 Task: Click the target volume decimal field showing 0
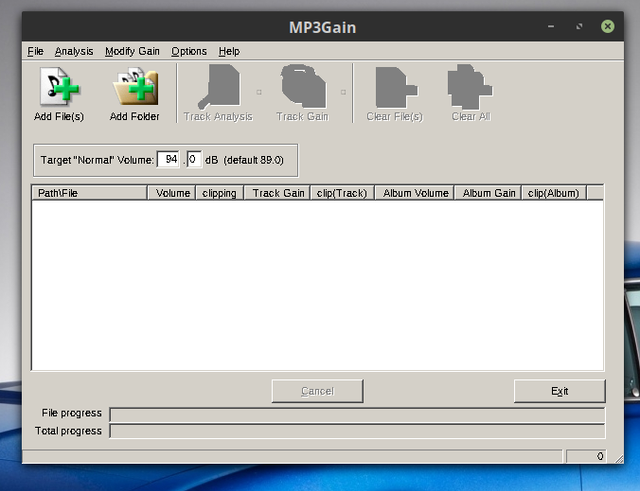click(x=194, y=160)
